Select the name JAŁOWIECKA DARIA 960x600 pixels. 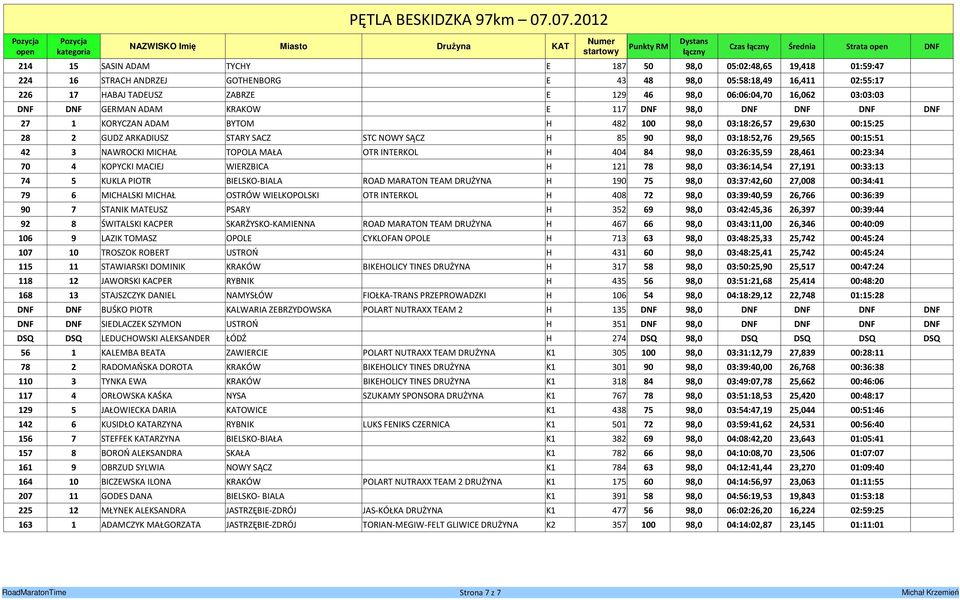point(138,410)
